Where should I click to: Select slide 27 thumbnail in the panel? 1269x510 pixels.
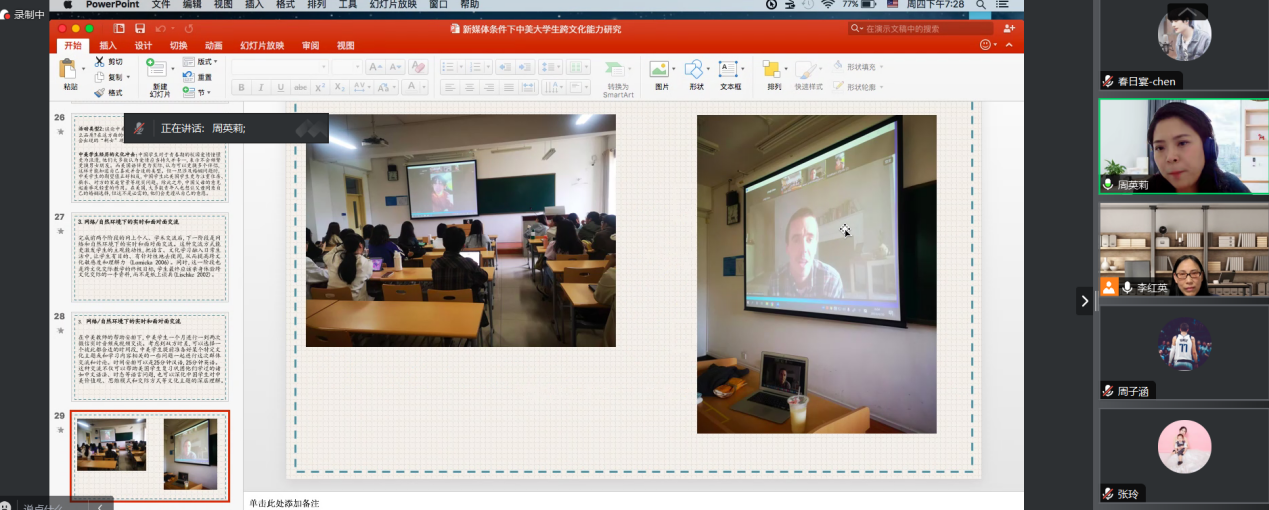click(x=150, y=258)
